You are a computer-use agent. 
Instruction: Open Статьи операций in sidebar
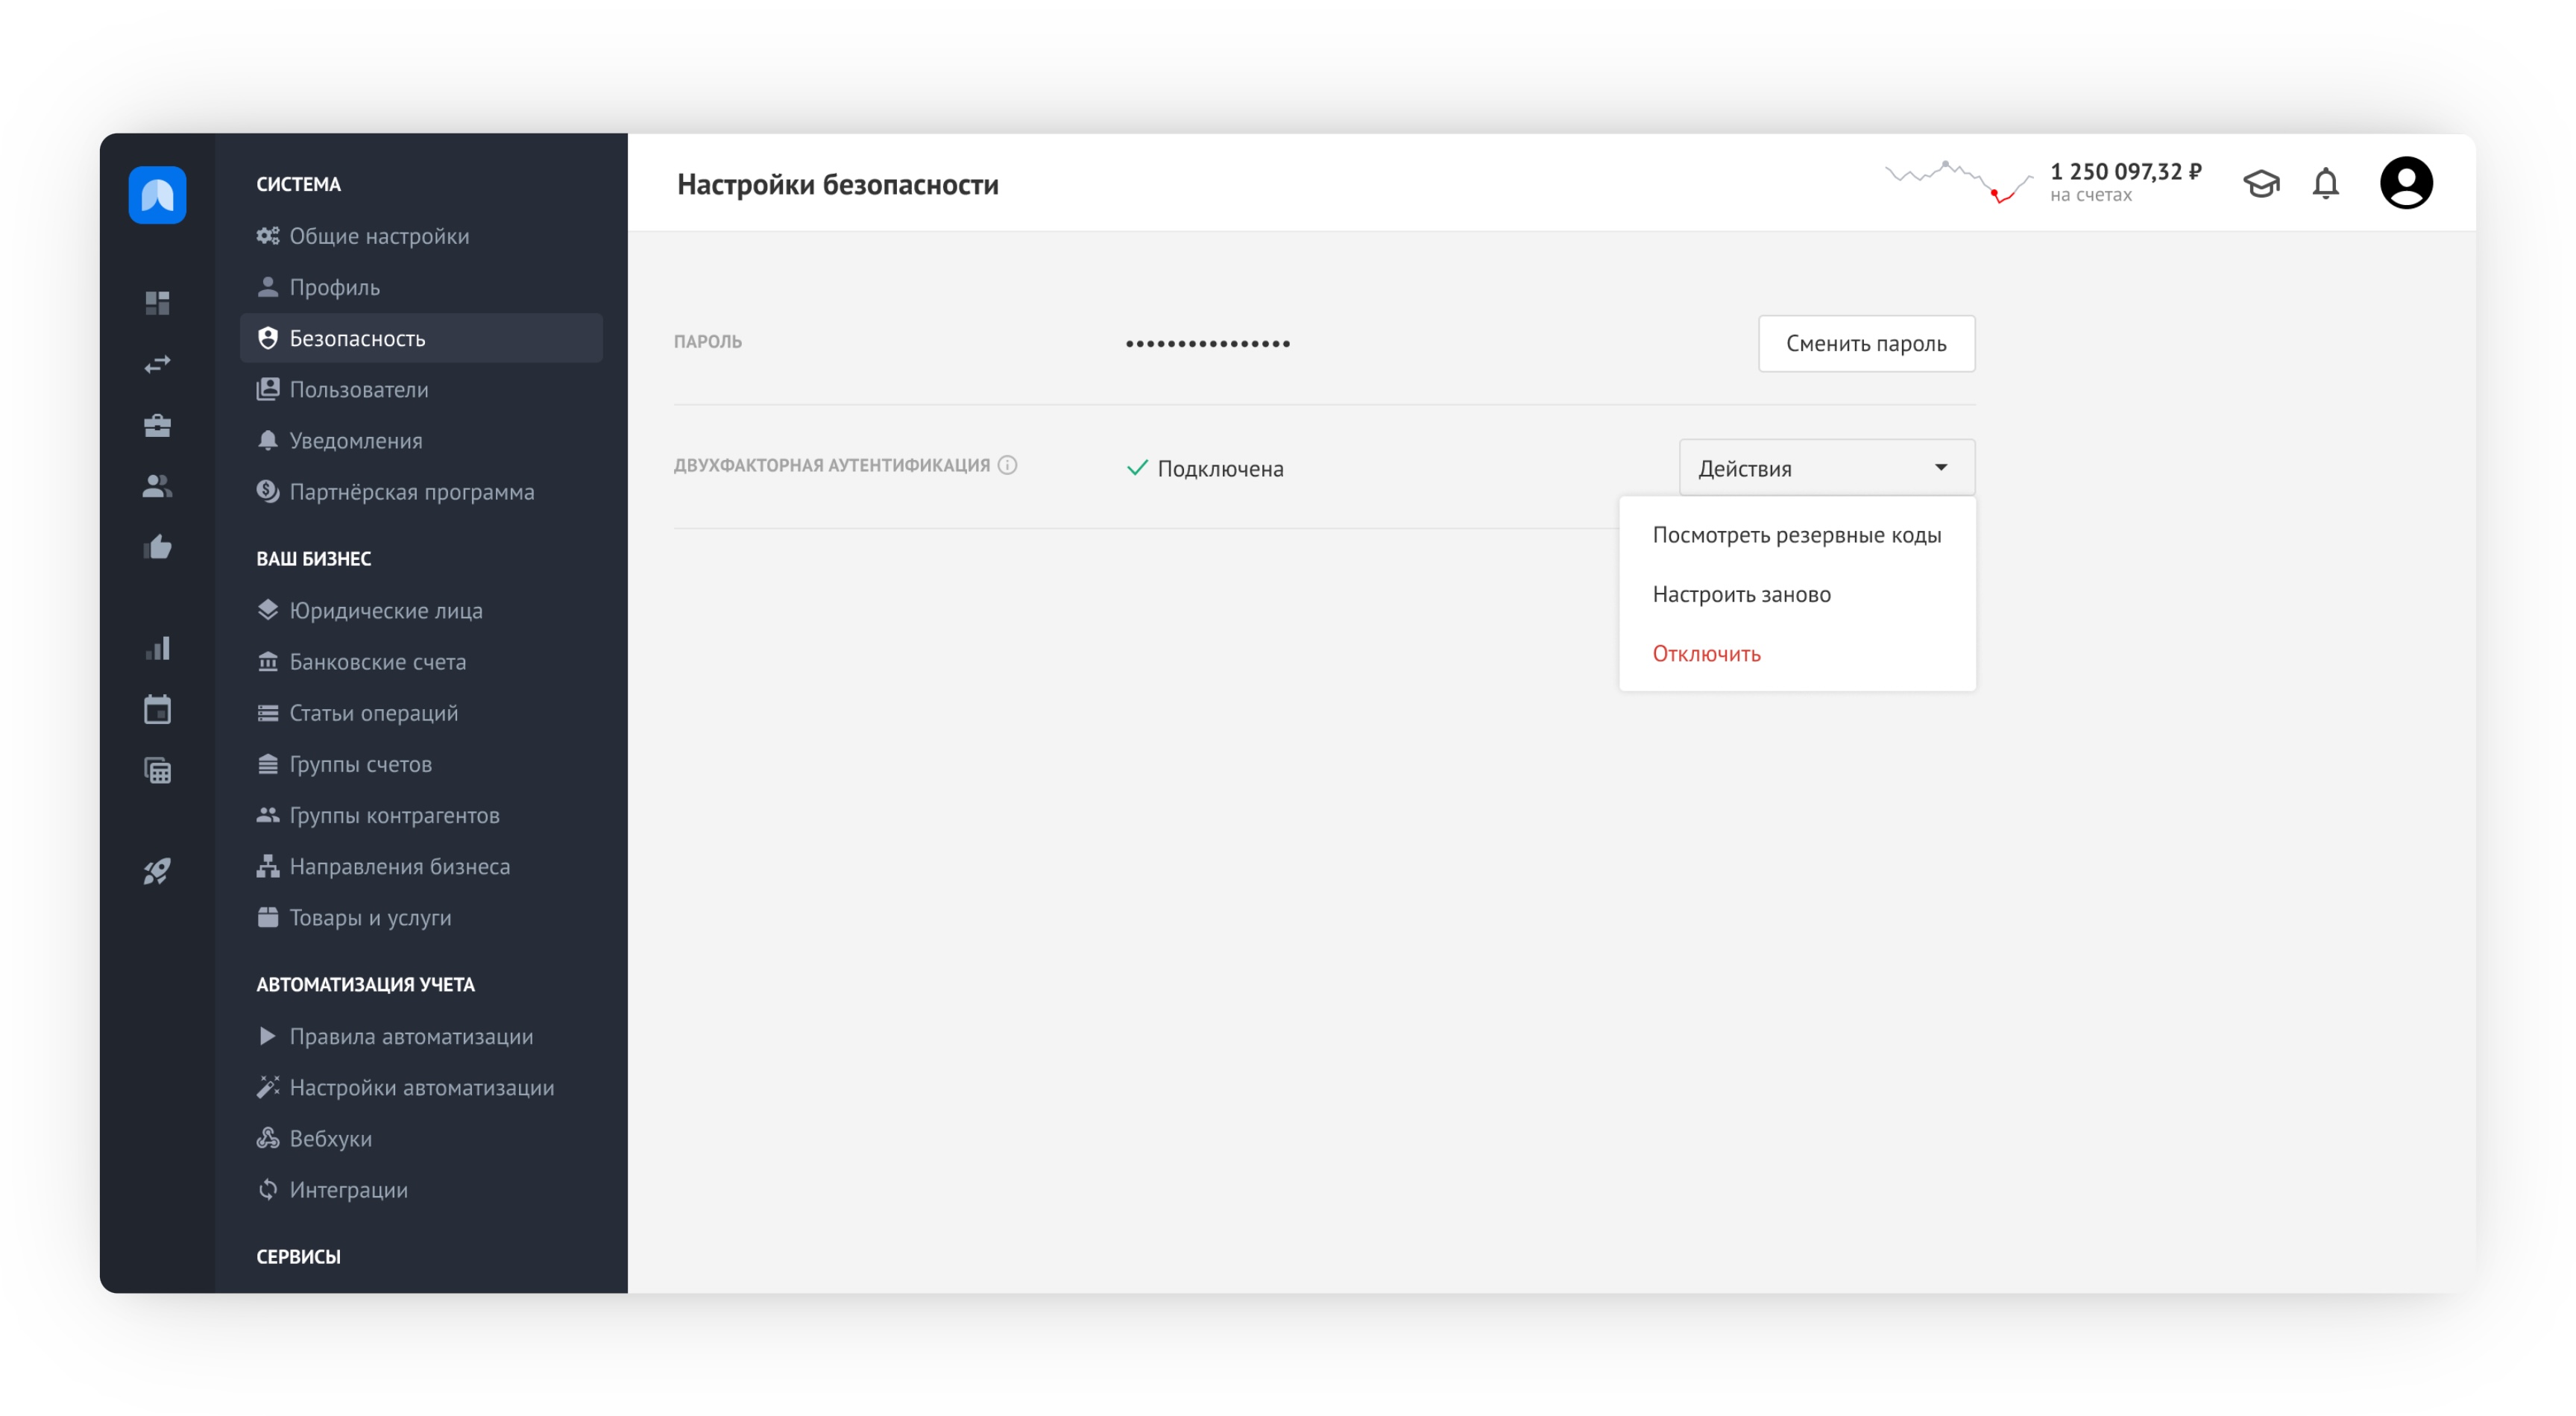pos(421,713)
